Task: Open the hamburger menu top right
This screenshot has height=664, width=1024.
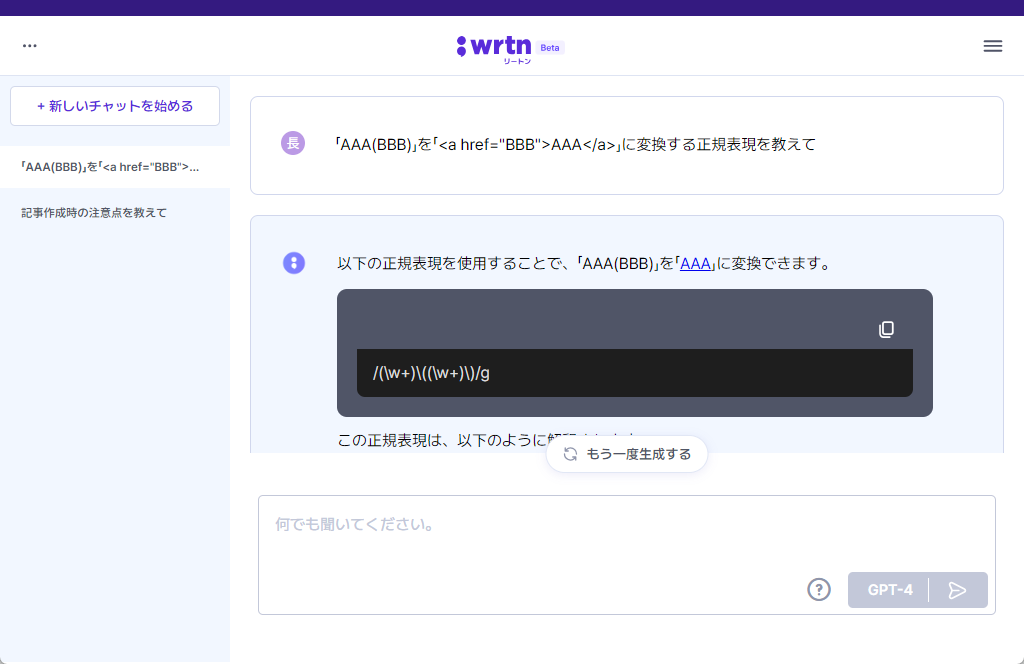Action: [x=993, y=45]
